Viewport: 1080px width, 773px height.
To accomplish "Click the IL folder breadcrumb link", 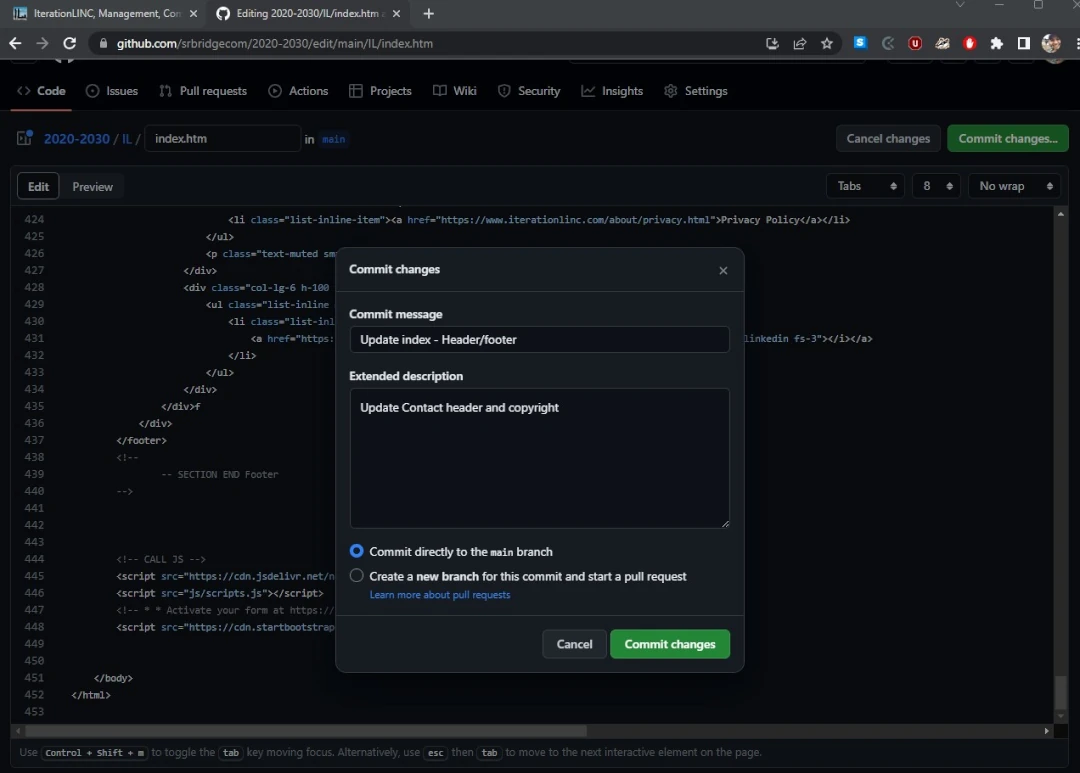I will point(127,138).
